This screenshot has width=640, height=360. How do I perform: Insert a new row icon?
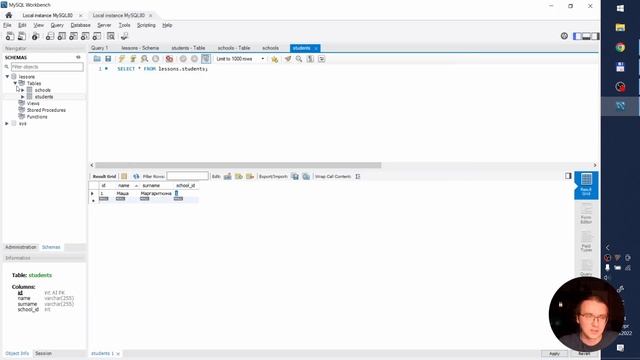click(239, 176)
